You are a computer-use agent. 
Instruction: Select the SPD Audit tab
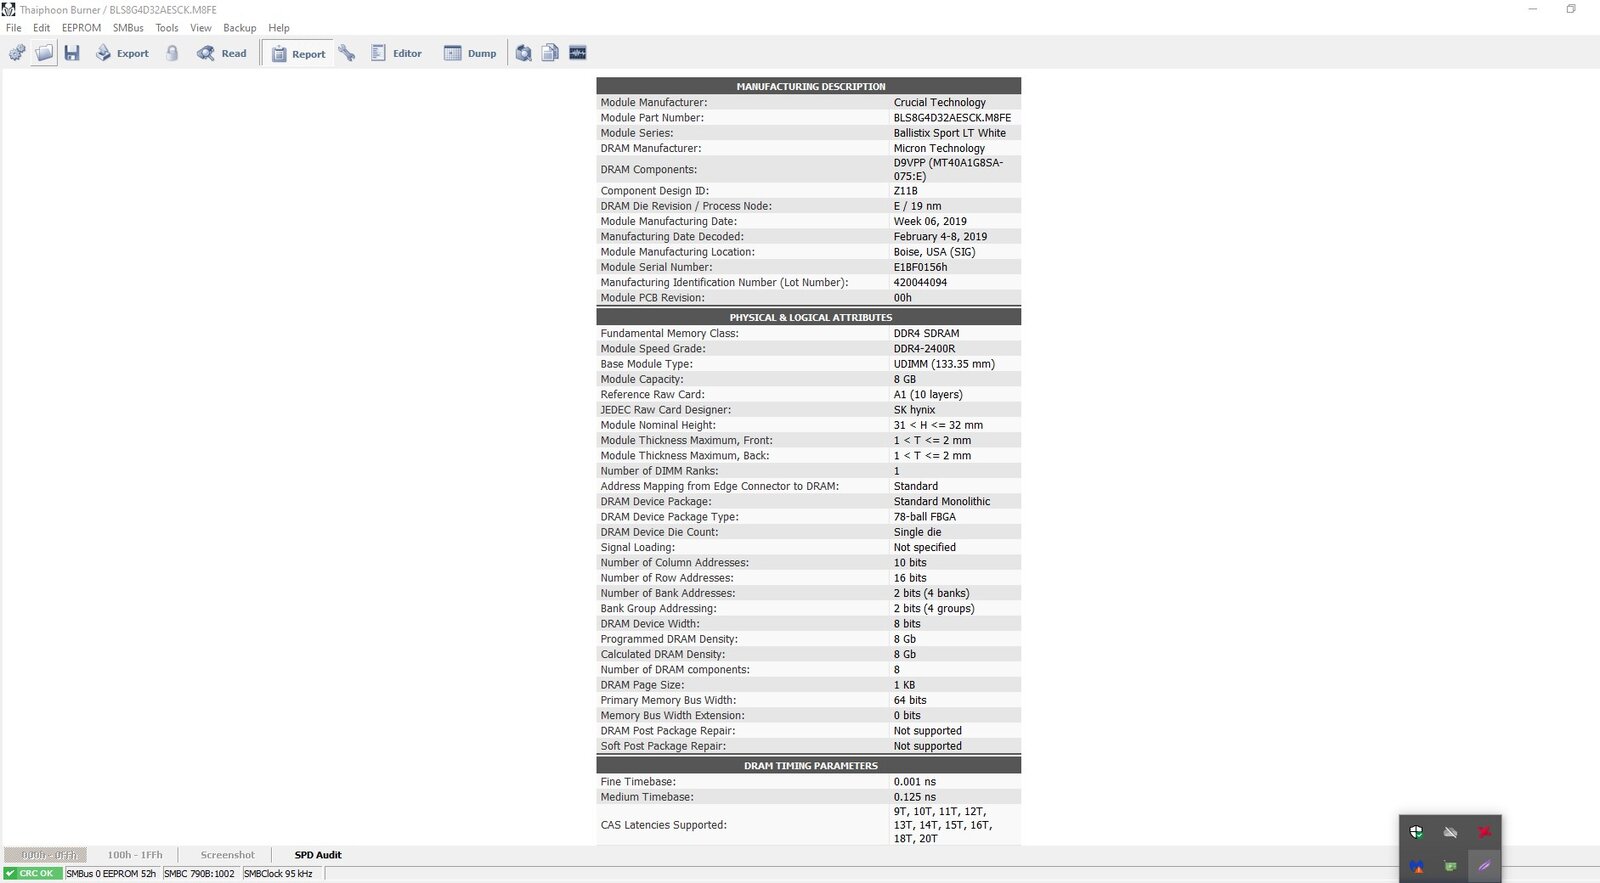(318, 855)
